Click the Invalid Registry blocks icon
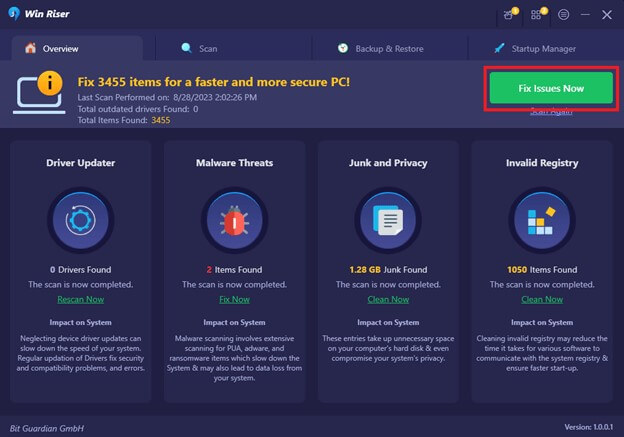 click(542, 220)
